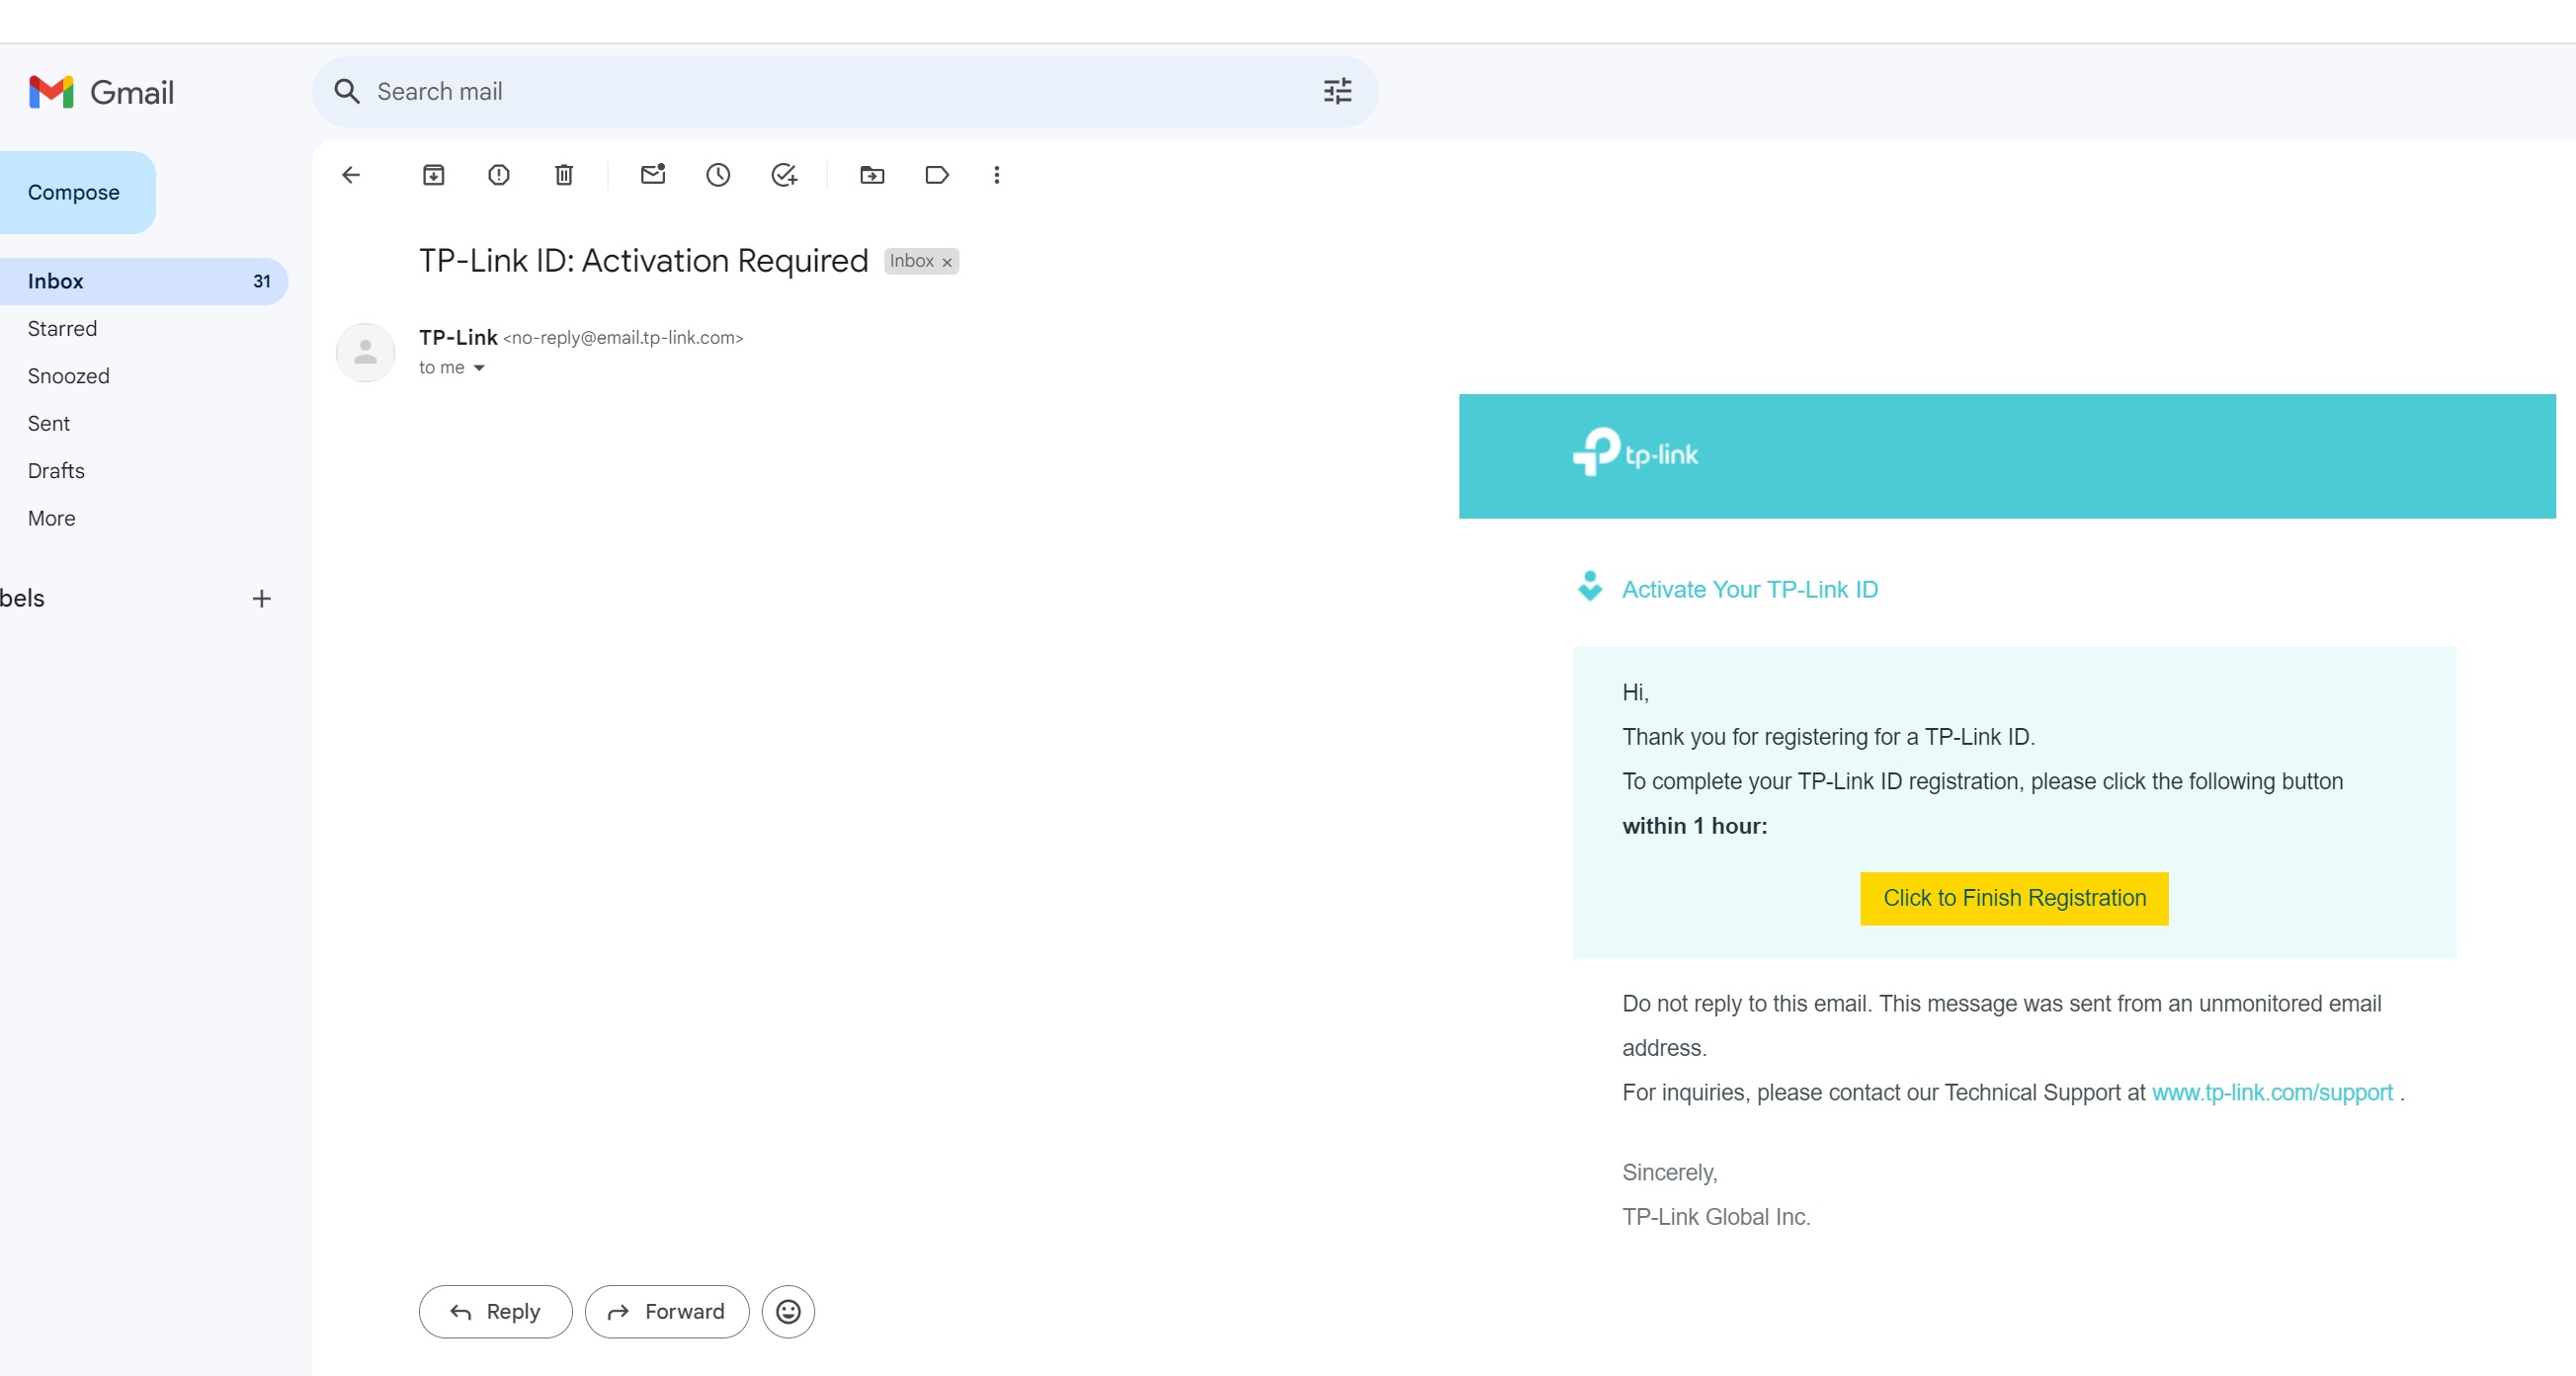
Task: Open the Sent folder
Action: 48,423
